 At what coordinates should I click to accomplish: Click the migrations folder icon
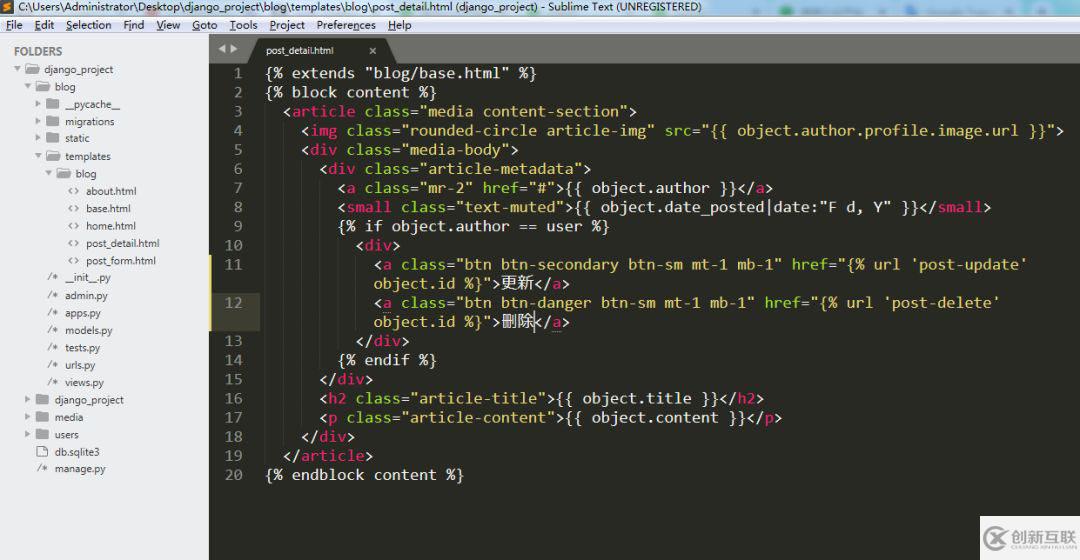tap(52, 121)
